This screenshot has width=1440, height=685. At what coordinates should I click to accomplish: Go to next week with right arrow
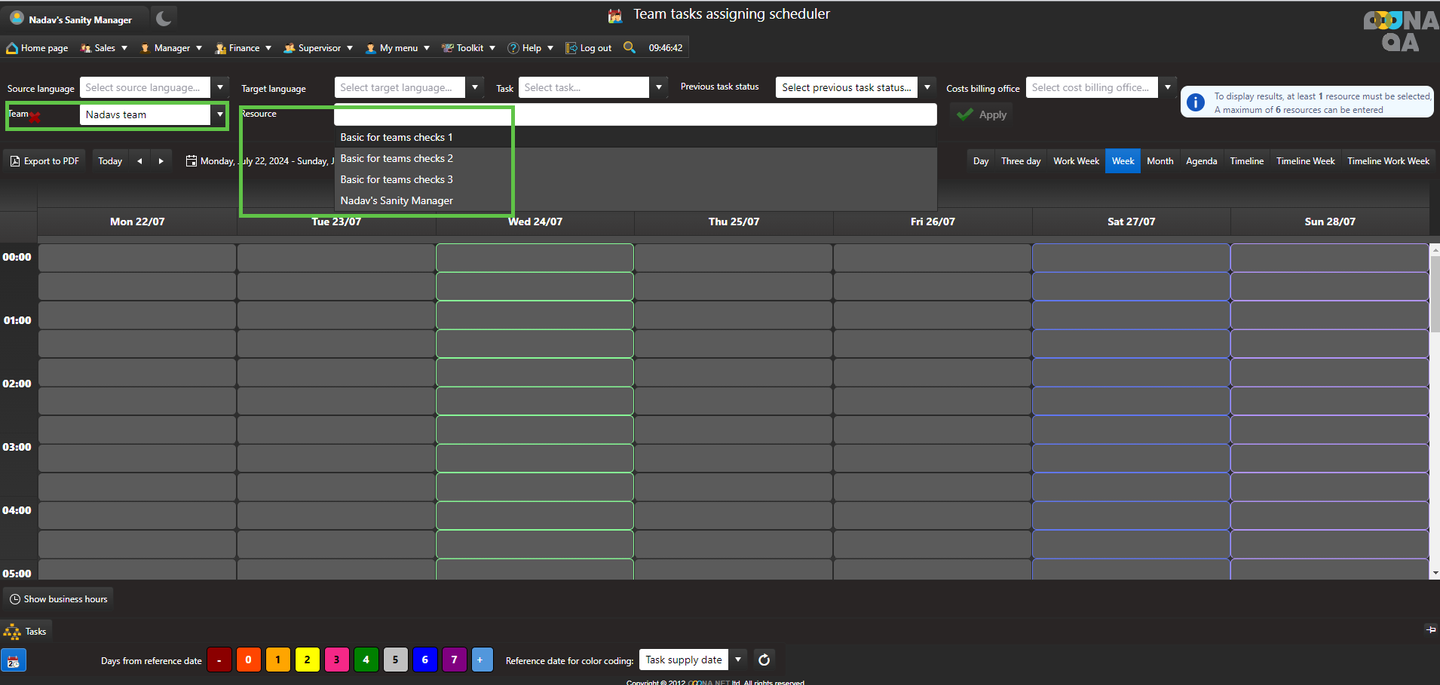click(161, 161)
